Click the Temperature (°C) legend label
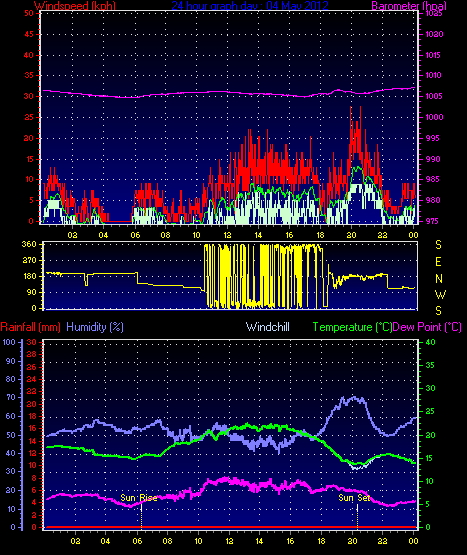Image resolution: width=467 pixels, height=555 pixels. tap(352, 327)
